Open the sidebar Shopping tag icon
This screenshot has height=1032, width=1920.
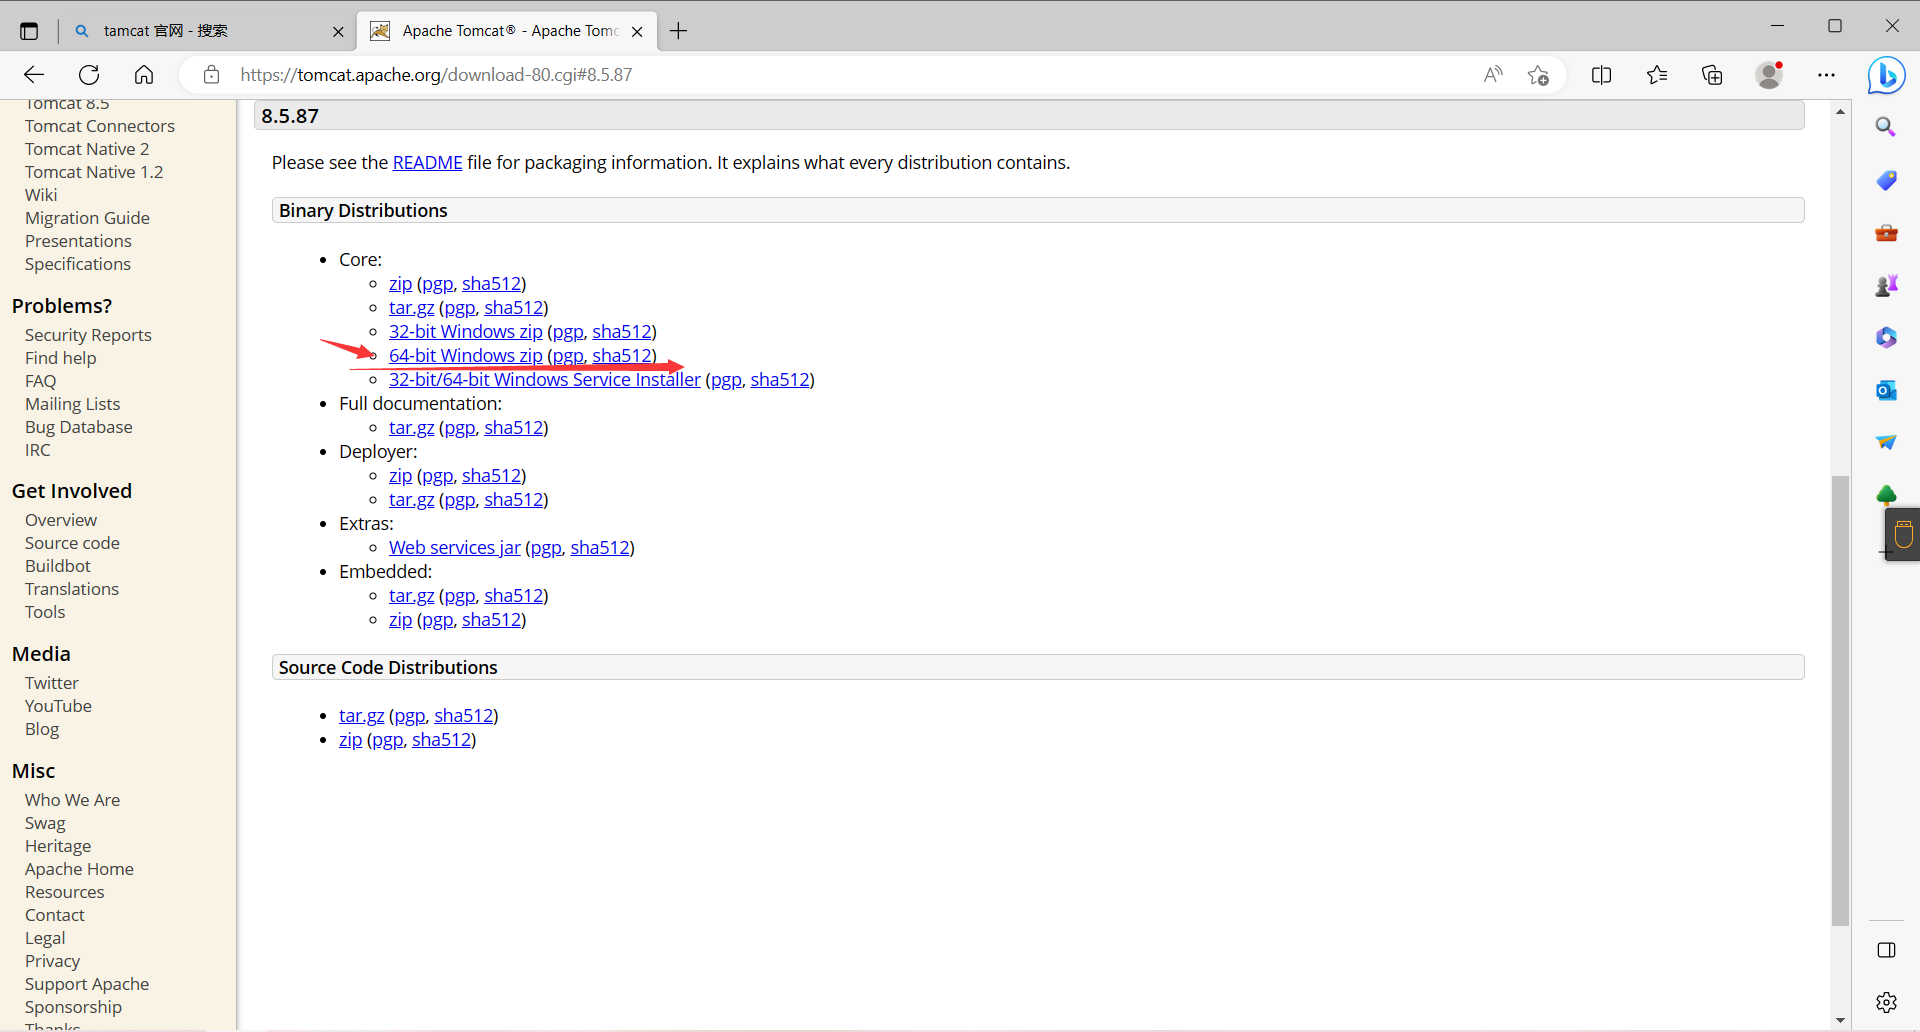coord(1886,180)
